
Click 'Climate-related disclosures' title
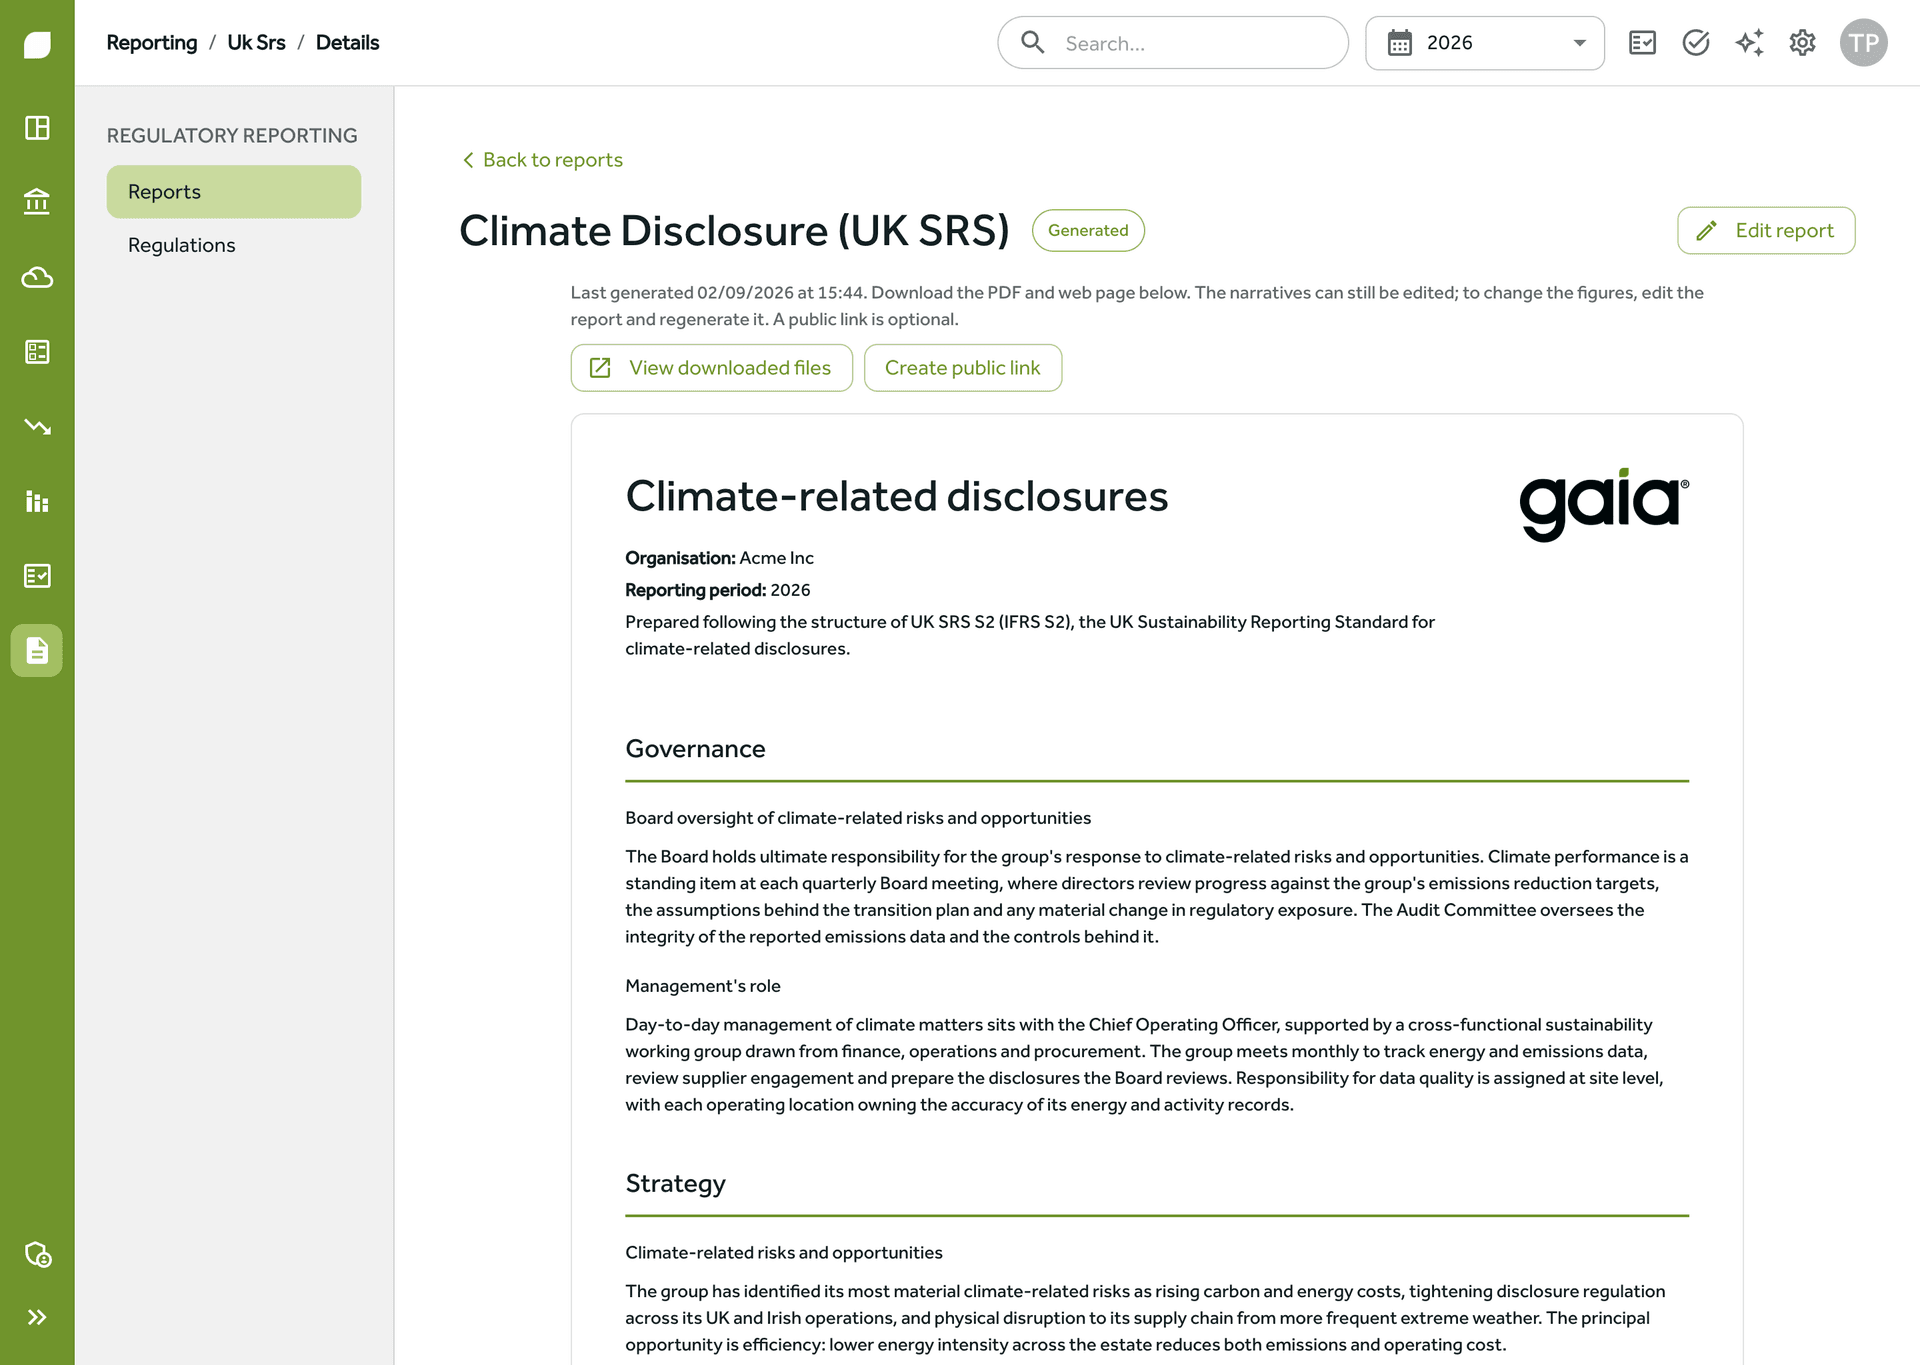(x=896, y=497)
